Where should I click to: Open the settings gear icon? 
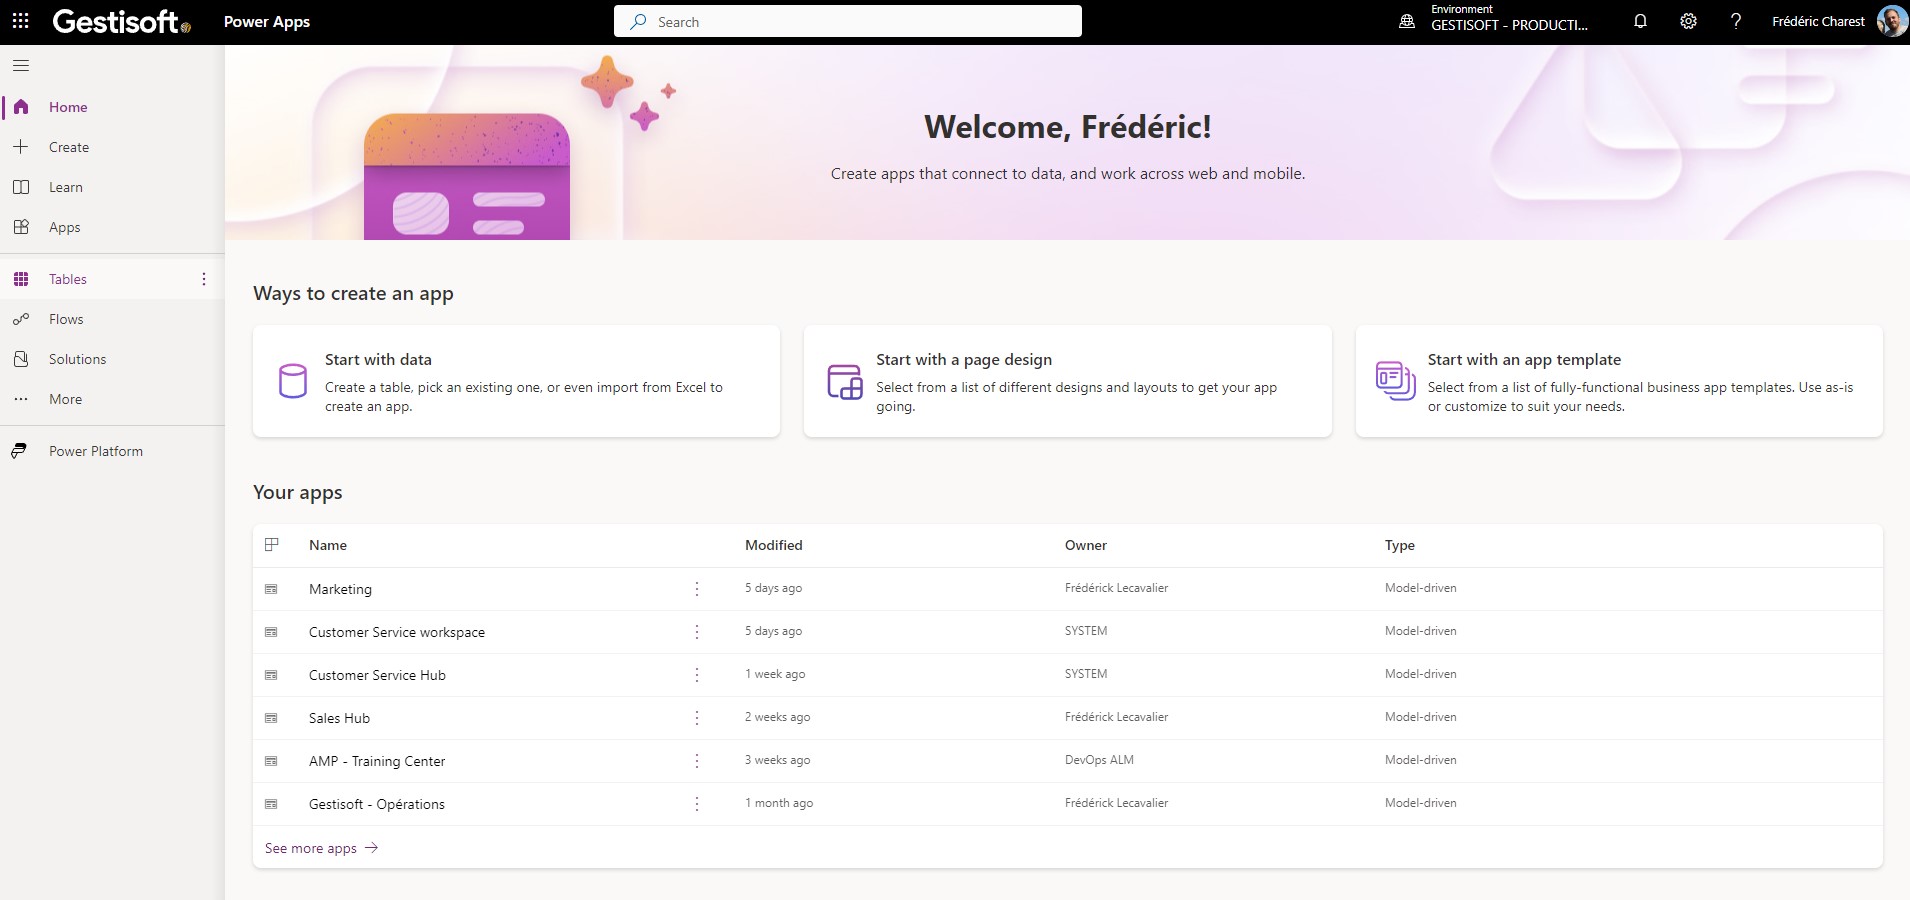pos(1688,21)
